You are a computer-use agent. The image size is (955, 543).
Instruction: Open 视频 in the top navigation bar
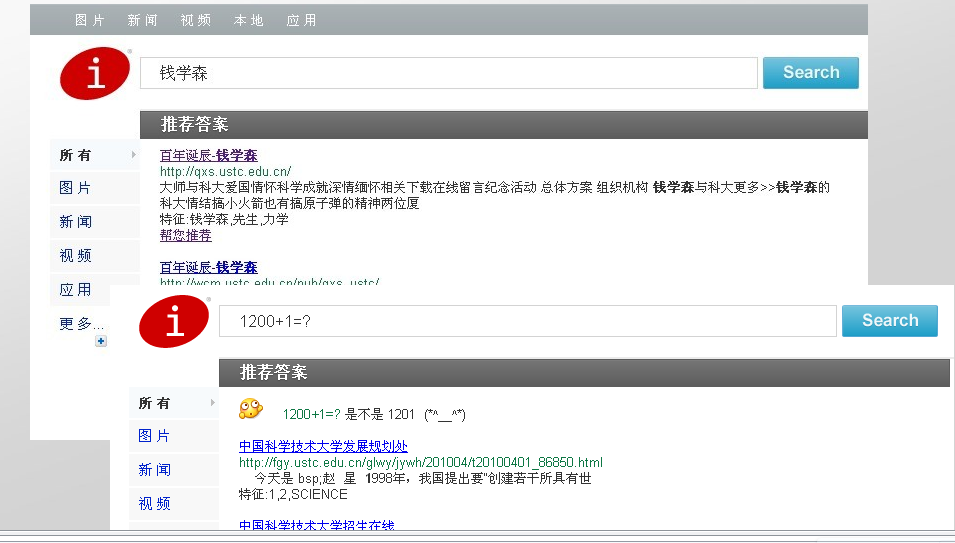click(x=196, y=20)
